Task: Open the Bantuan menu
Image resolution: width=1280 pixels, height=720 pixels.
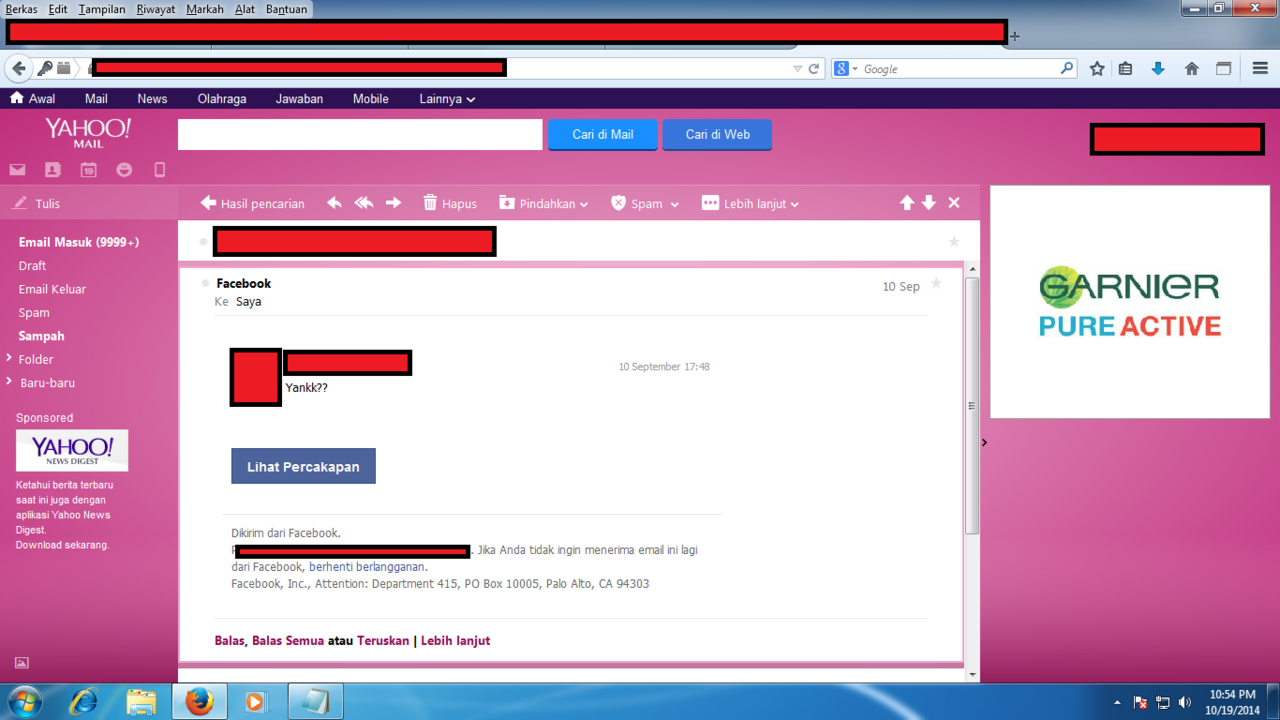Action: point(286,9)
